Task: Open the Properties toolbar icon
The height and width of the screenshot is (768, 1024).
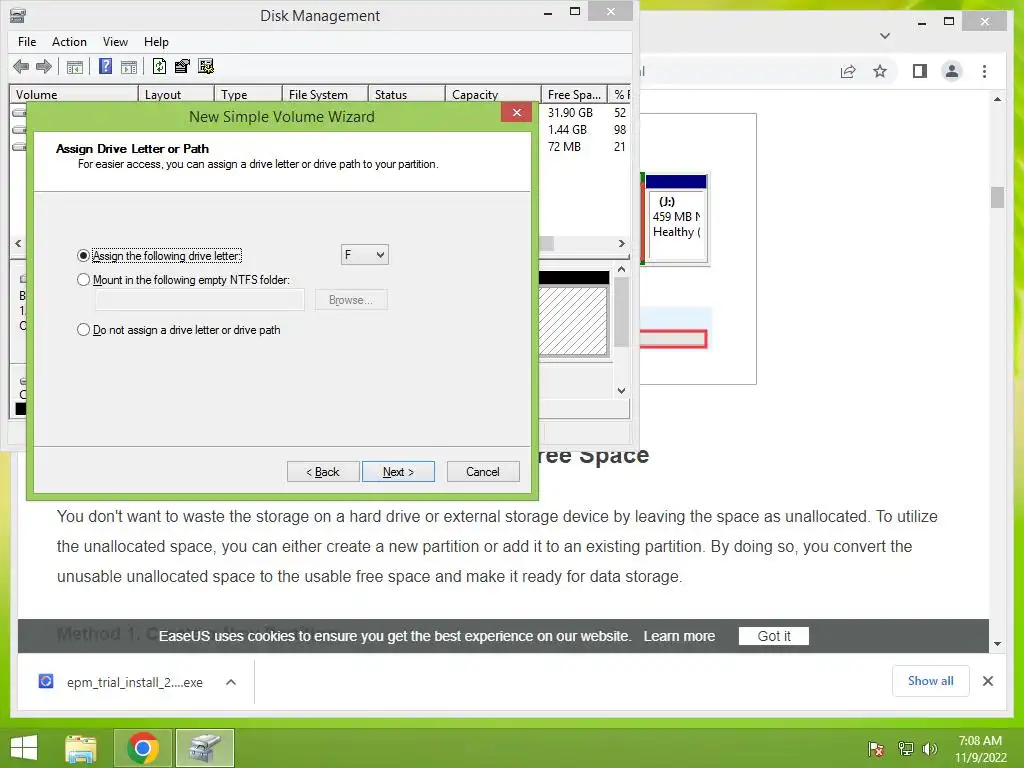Action: click(182, 66)
